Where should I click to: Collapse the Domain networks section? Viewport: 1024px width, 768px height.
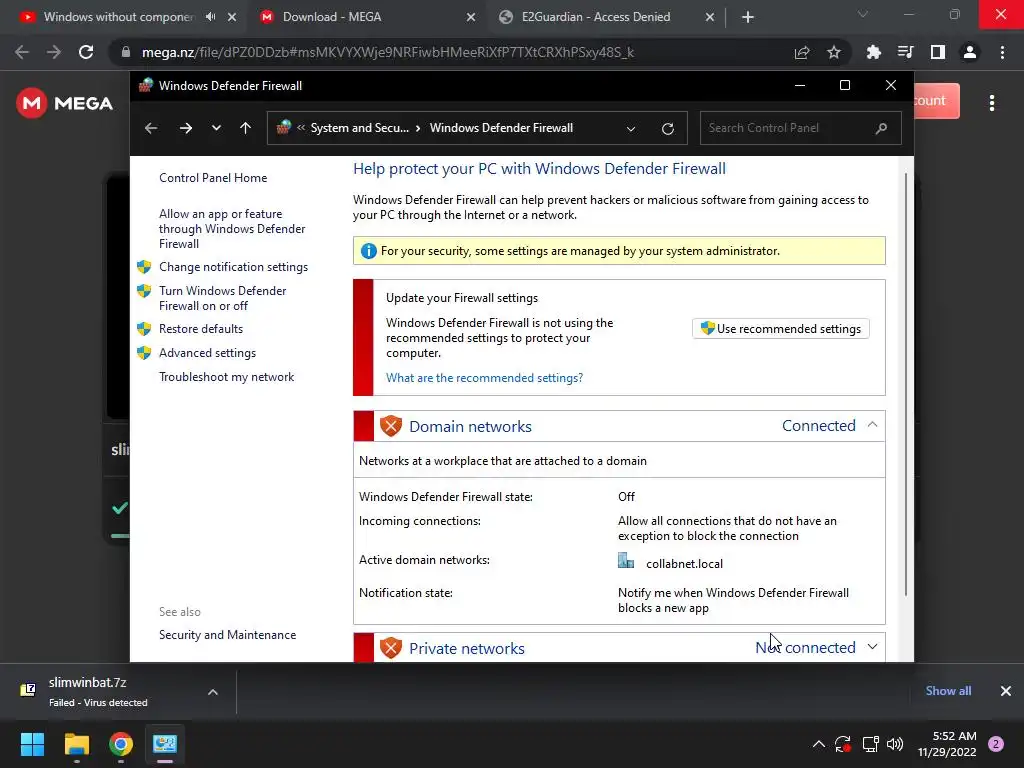[x=872, y=425]
